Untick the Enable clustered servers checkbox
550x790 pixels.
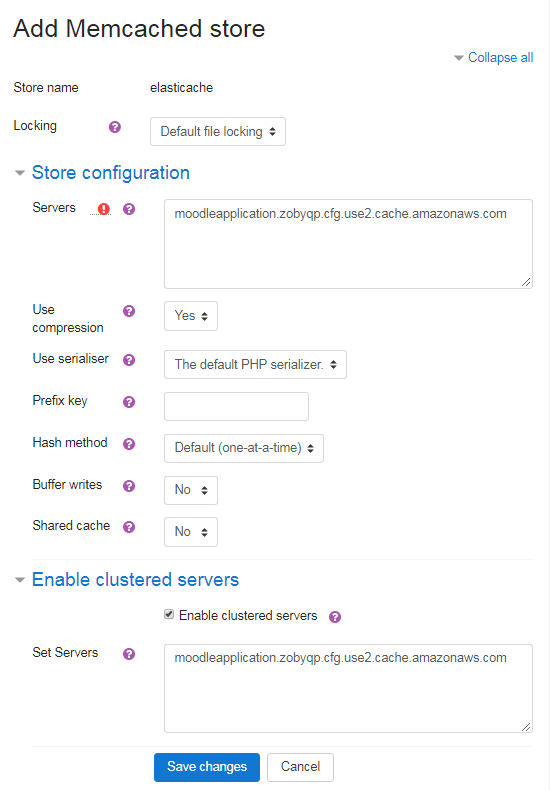pyautogui.click(x=169, y=614)
